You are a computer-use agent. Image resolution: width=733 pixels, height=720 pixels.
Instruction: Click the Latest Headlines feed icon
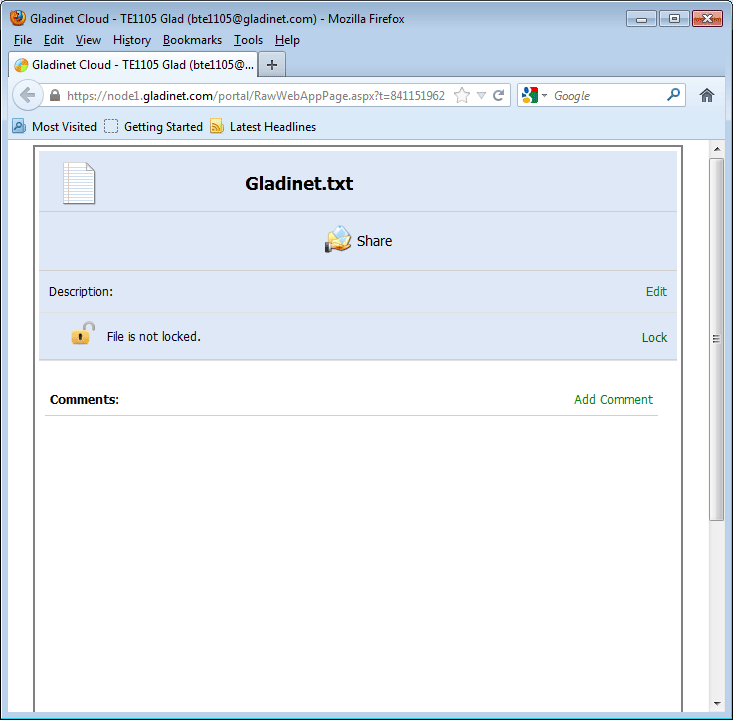[x=217, y=126]
